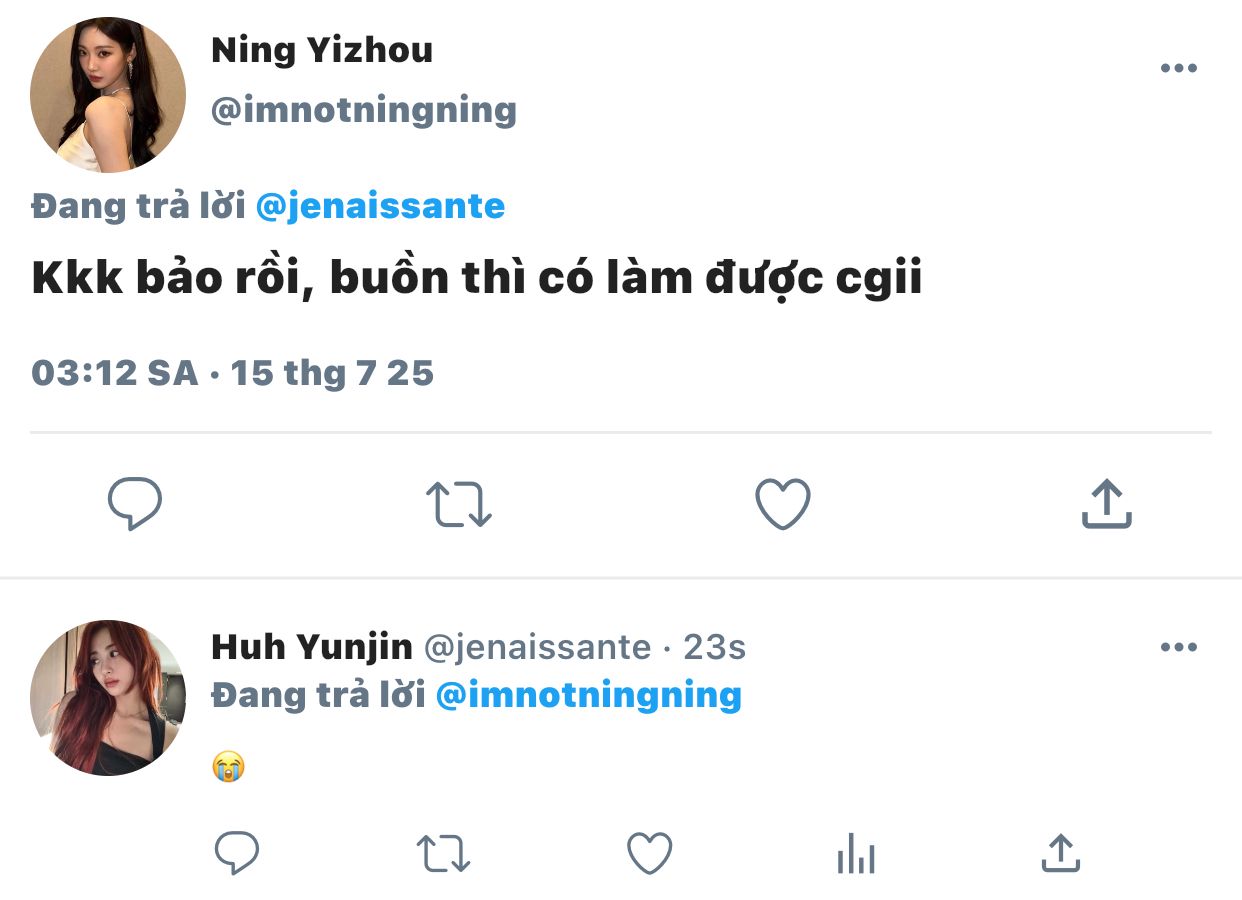Reply to Huh Yunjin's tweet
The height and width of the screenshot is (900, 1242).
[237, 854]
